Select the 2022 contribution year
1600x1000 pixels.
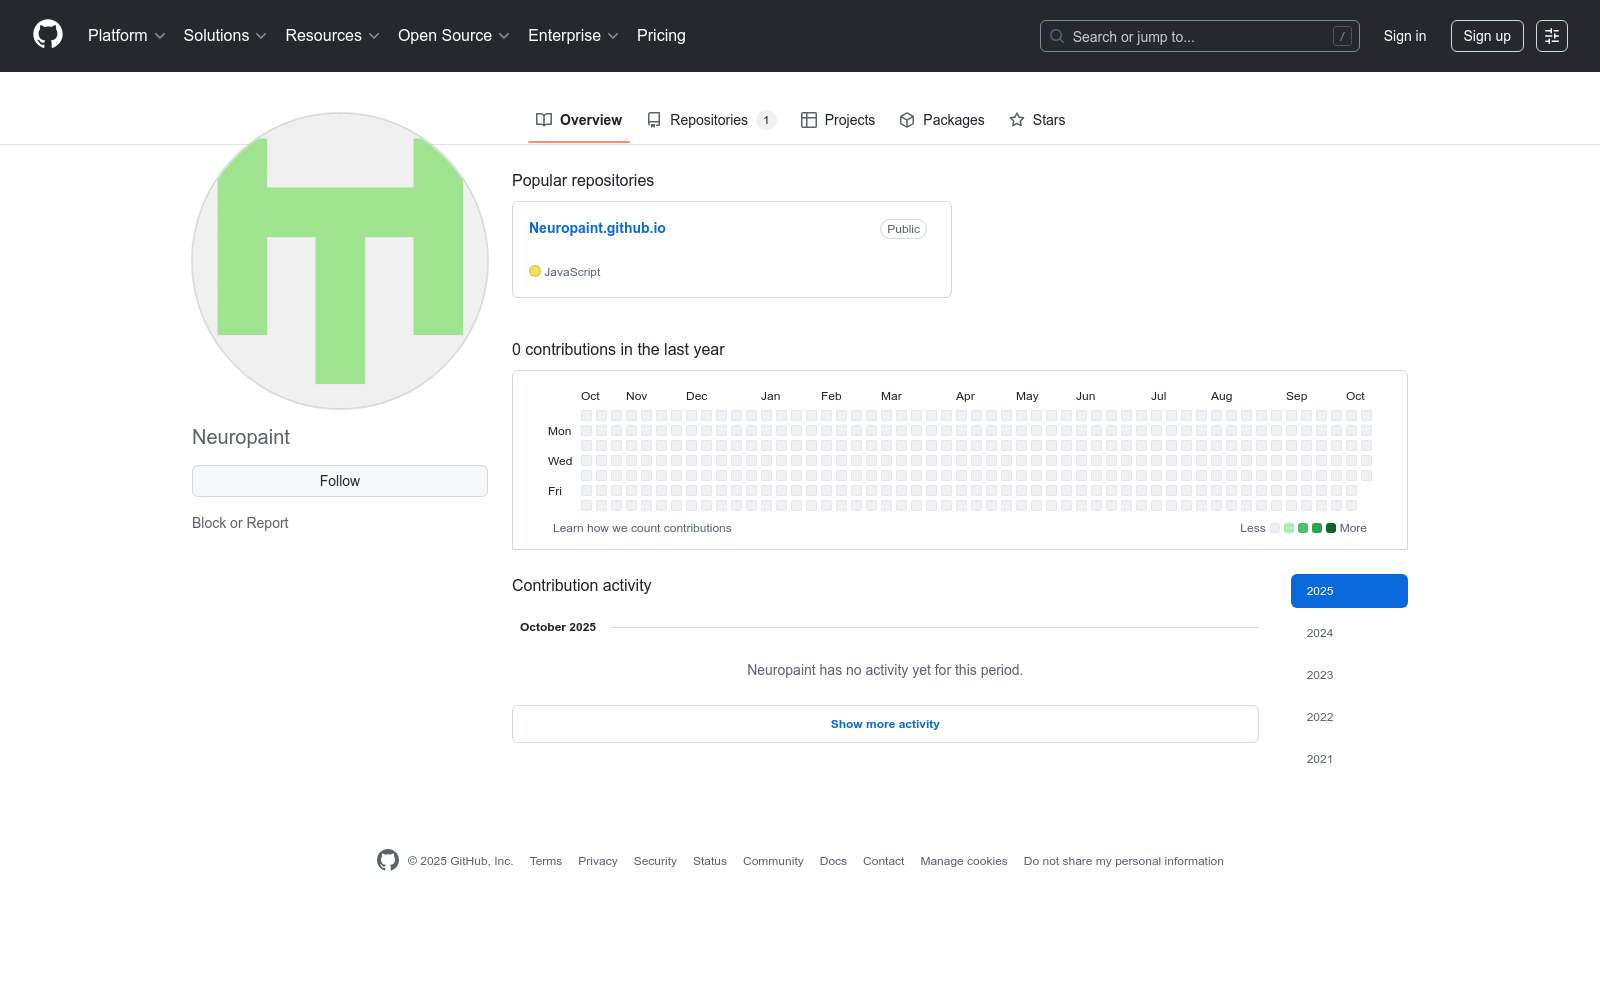coord(1349,717)
